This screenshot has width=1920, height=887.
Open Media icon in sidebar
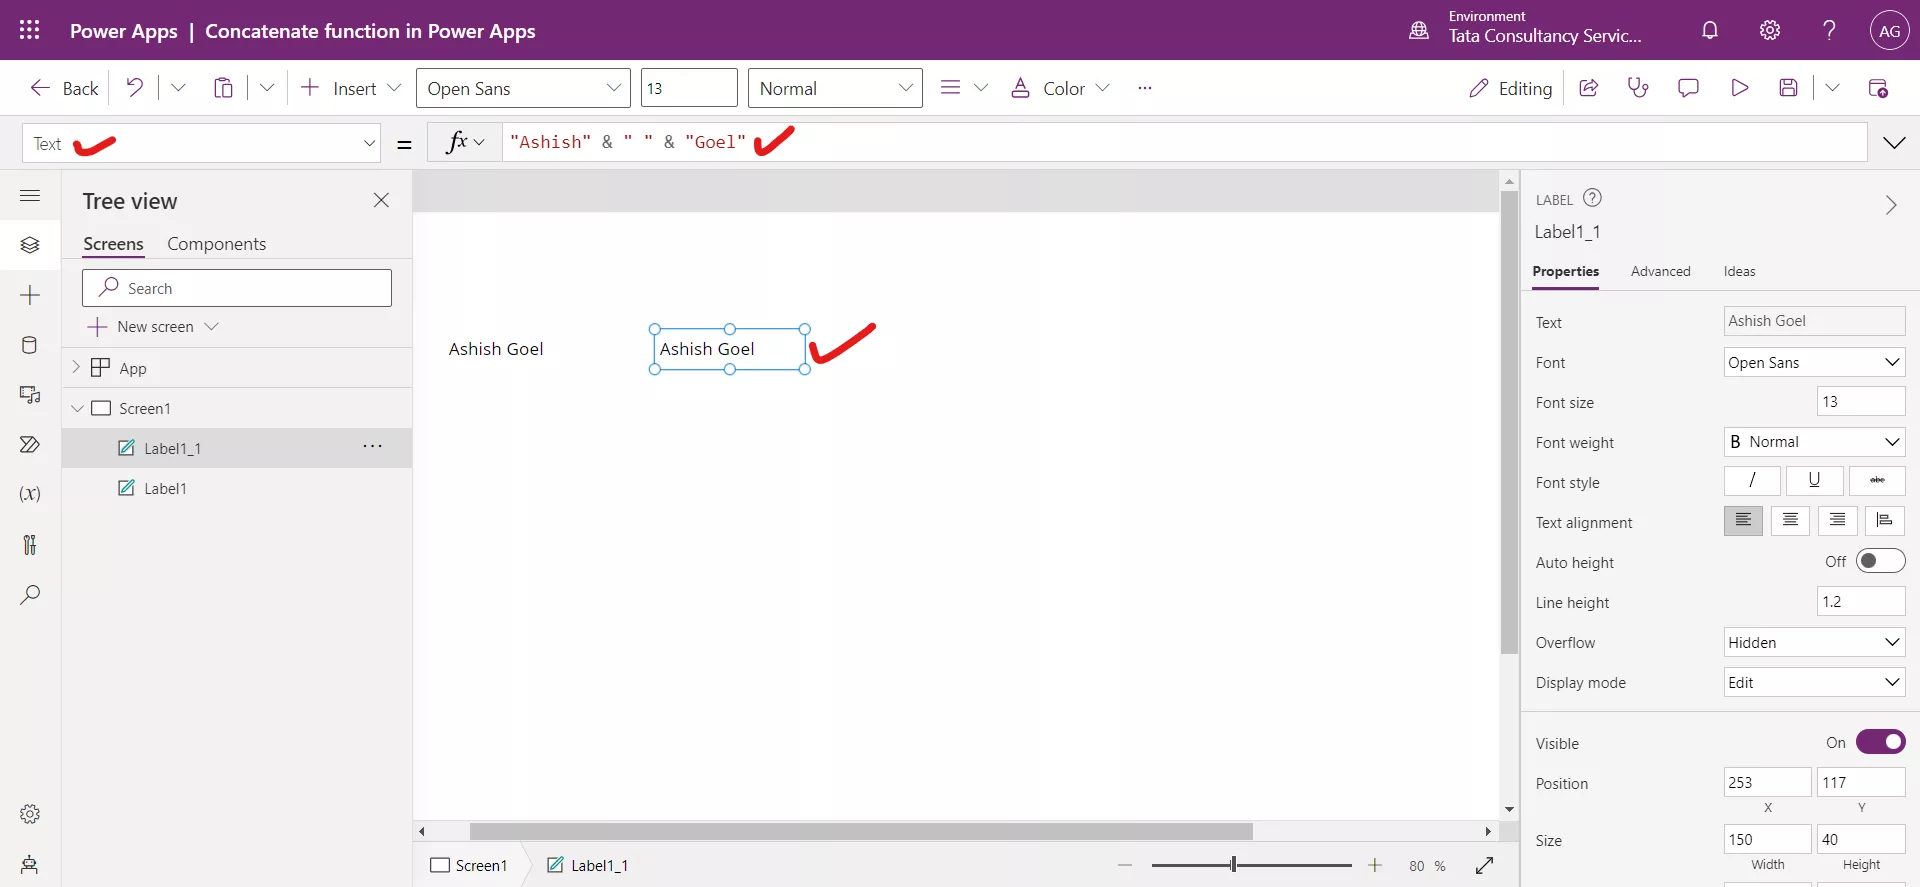pyautogui.click(x=30, y=395)
